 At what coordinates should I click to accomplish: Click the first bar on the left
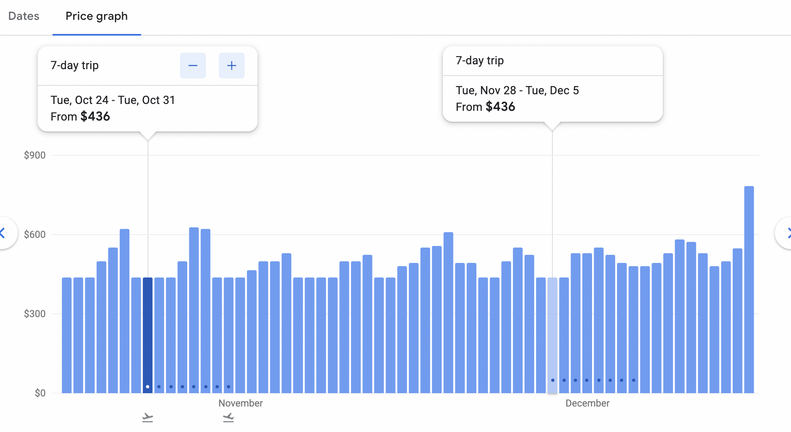[x=67, y=335]
